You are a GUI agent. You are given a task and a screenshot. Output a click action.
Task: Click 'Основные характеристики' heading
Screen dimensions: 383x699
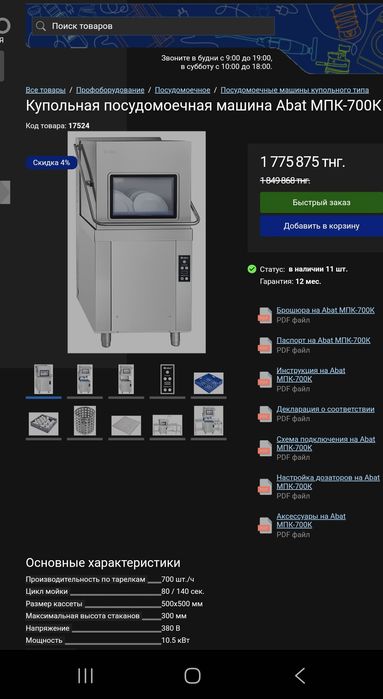(103, 563)
